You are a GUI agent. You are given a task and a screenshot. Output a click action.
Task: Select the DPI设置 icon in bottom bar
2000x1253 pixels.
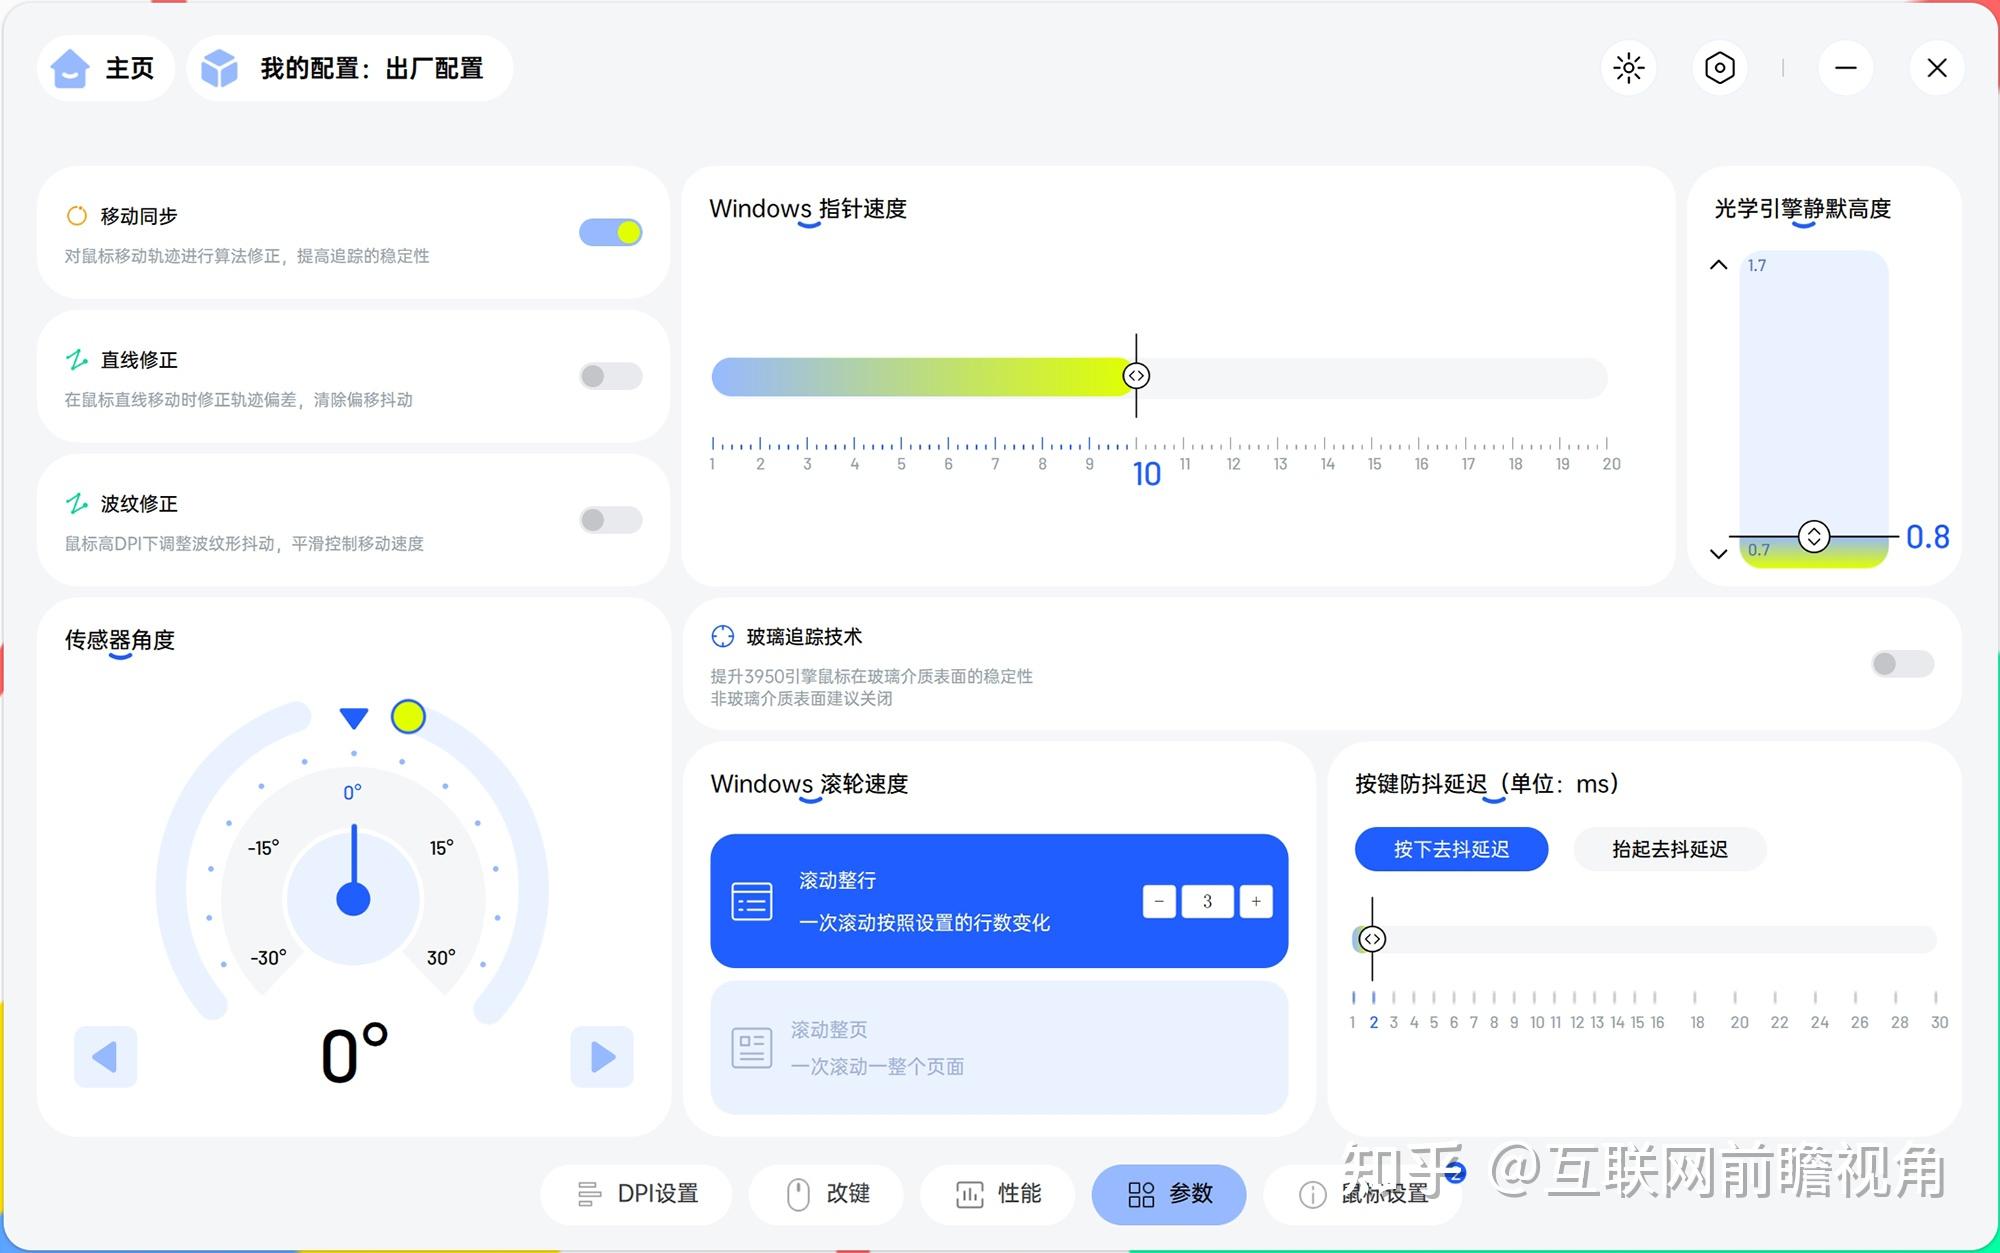point(588,1194)
